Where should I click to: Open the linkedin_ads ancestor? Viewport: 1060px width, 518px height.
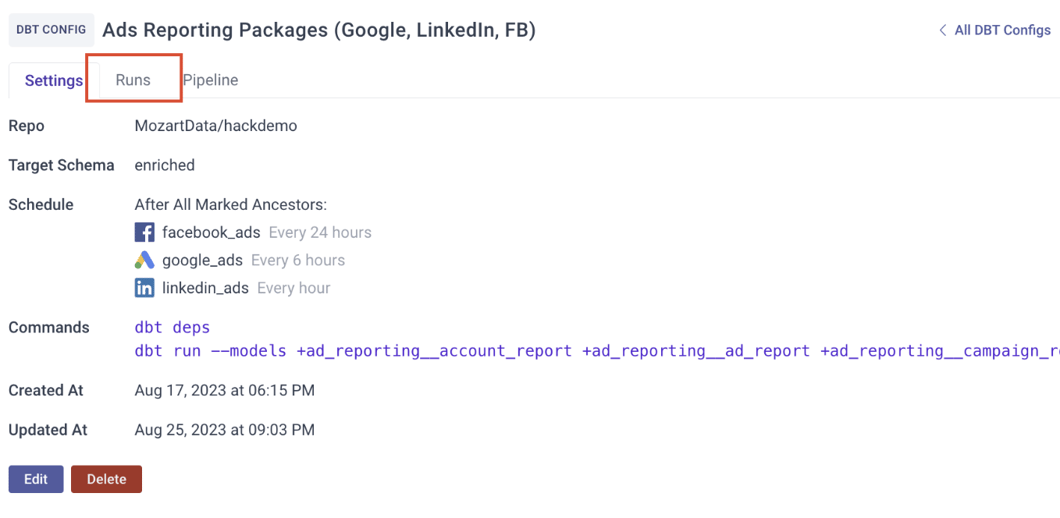coord(205,288)
